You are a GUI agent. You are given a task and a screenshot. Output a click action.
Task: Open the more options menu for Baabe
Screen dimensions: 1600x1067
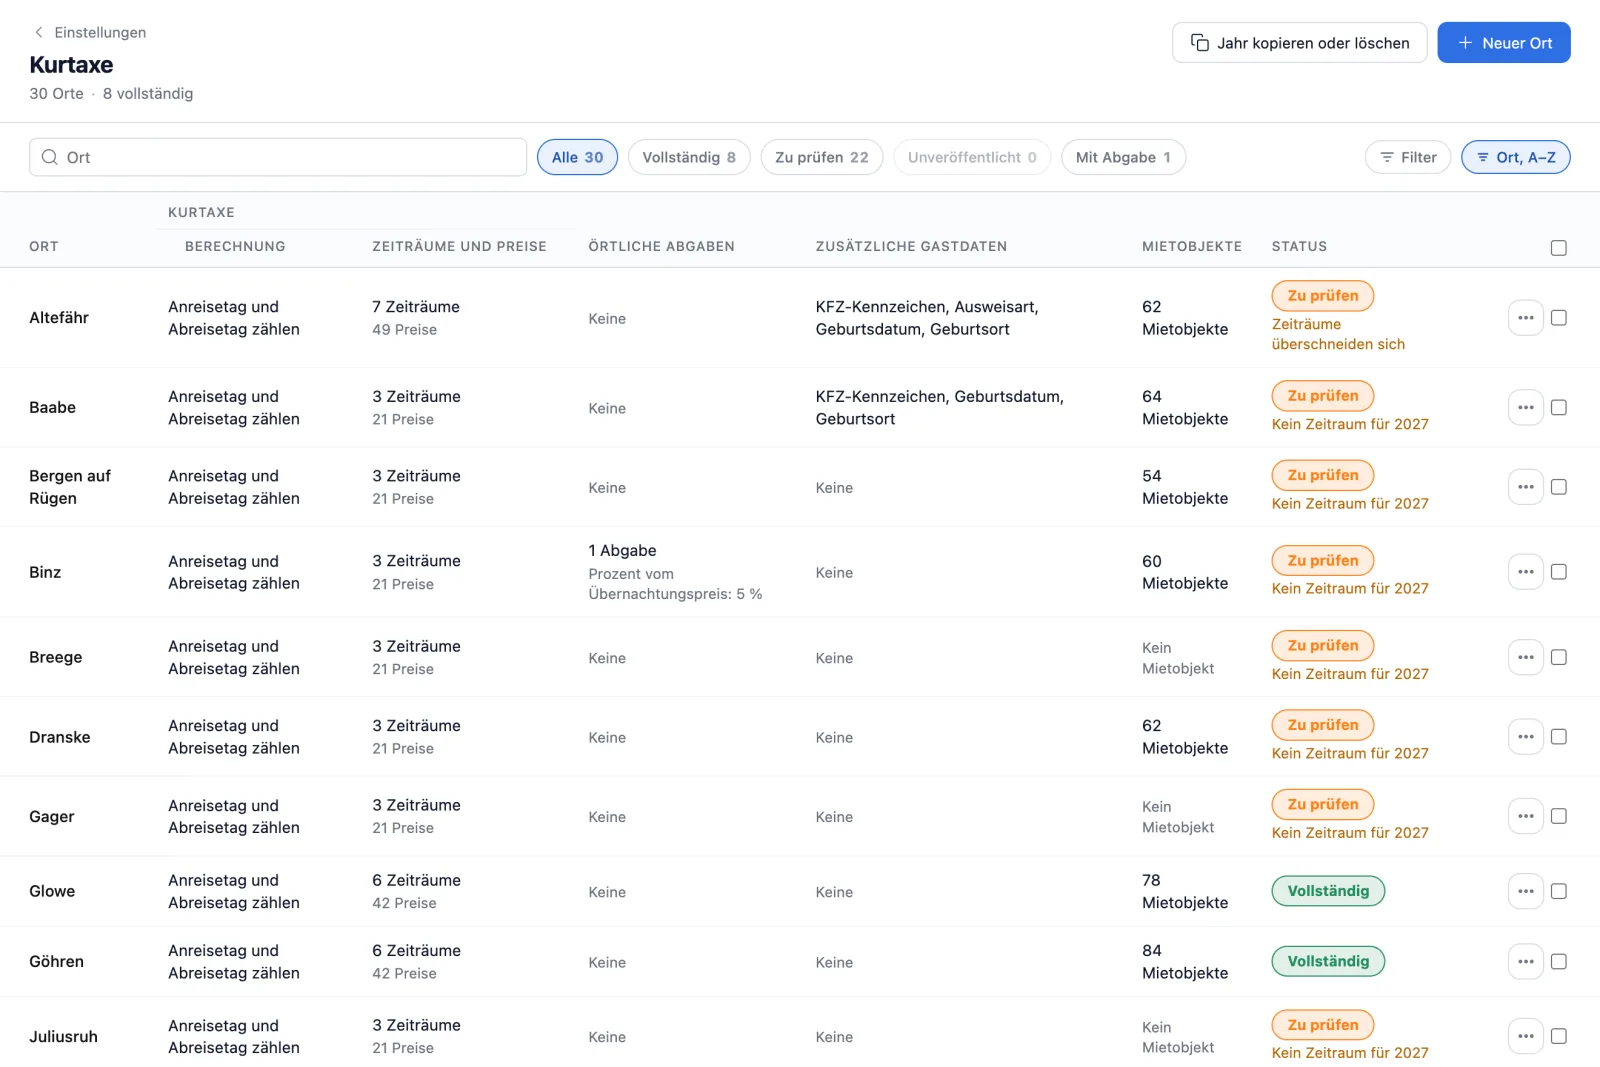pyautogui.click(x=1525, y=407)
